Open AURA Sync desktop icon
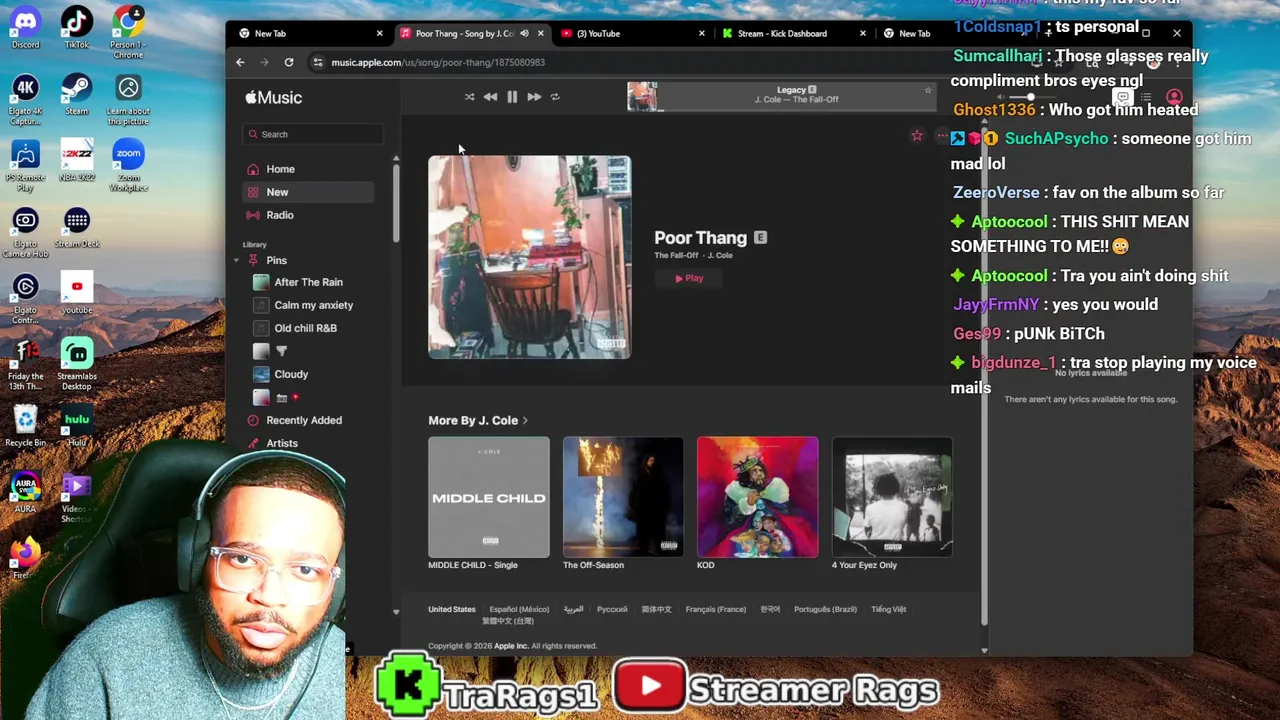 tap(25, 491)
